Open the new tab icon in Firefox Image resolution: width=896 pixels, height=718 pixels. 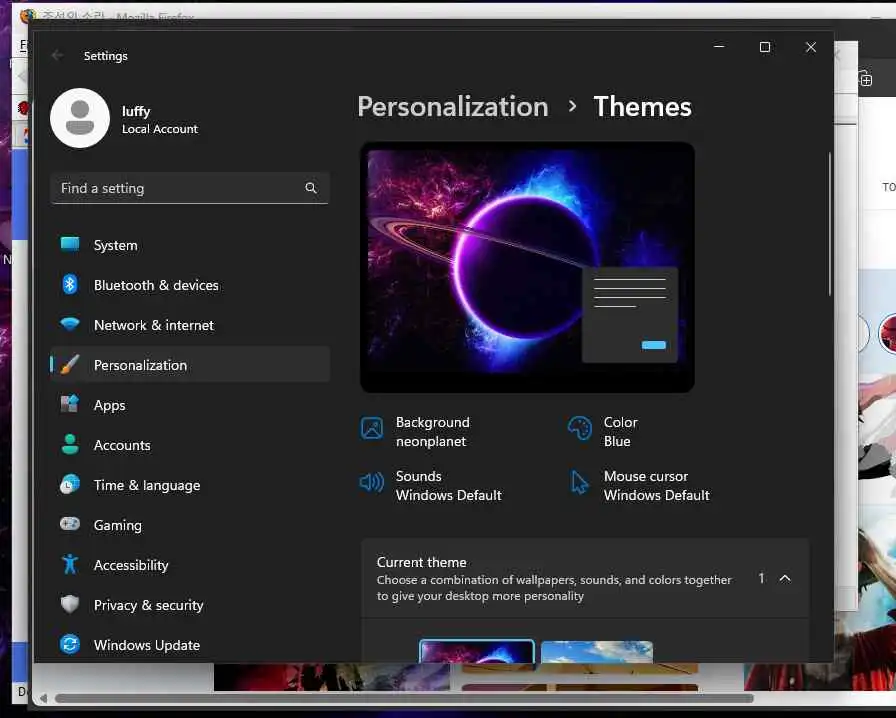click(x=865, y=78)
